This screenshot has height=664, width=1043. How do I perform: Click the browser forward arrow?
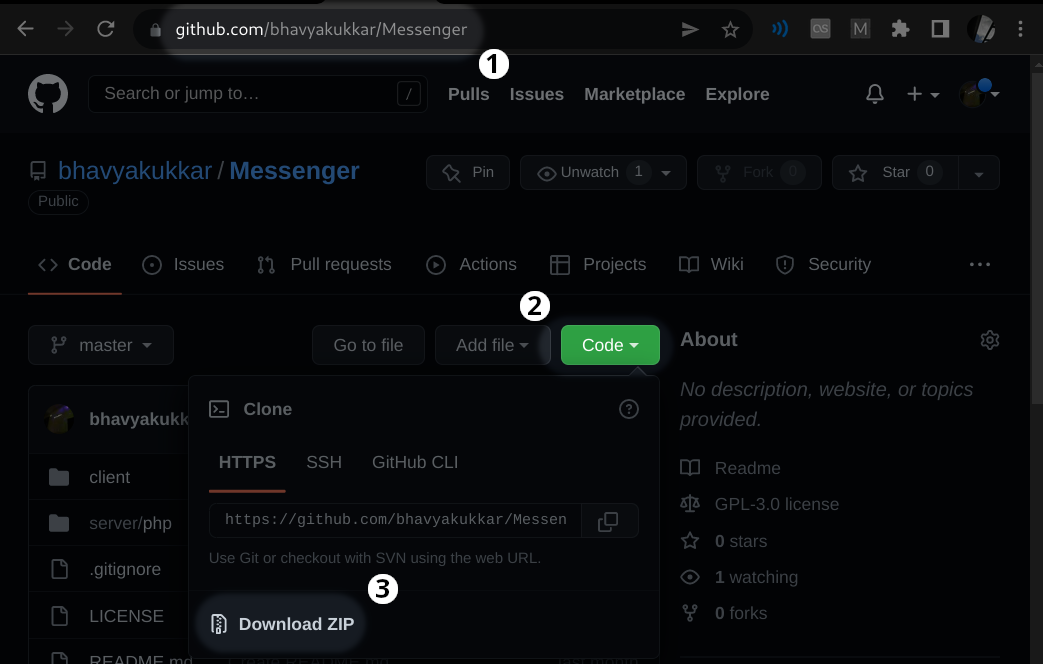coord(65,29)
